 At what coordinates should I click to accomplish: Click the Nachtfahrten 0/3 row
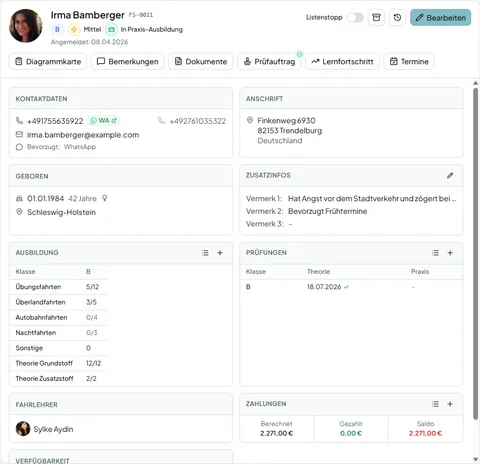click(x=58, y=333)
